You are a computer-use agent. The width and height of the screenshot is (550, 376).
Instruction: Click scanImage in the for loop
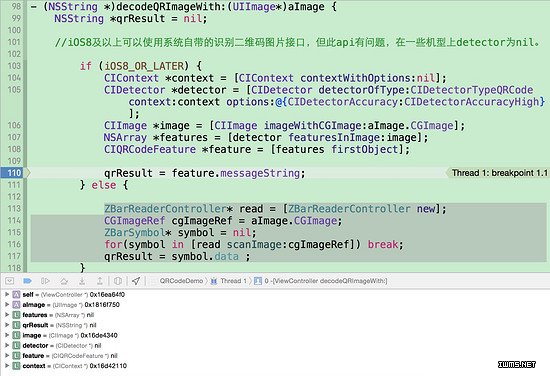click(254, 244)
